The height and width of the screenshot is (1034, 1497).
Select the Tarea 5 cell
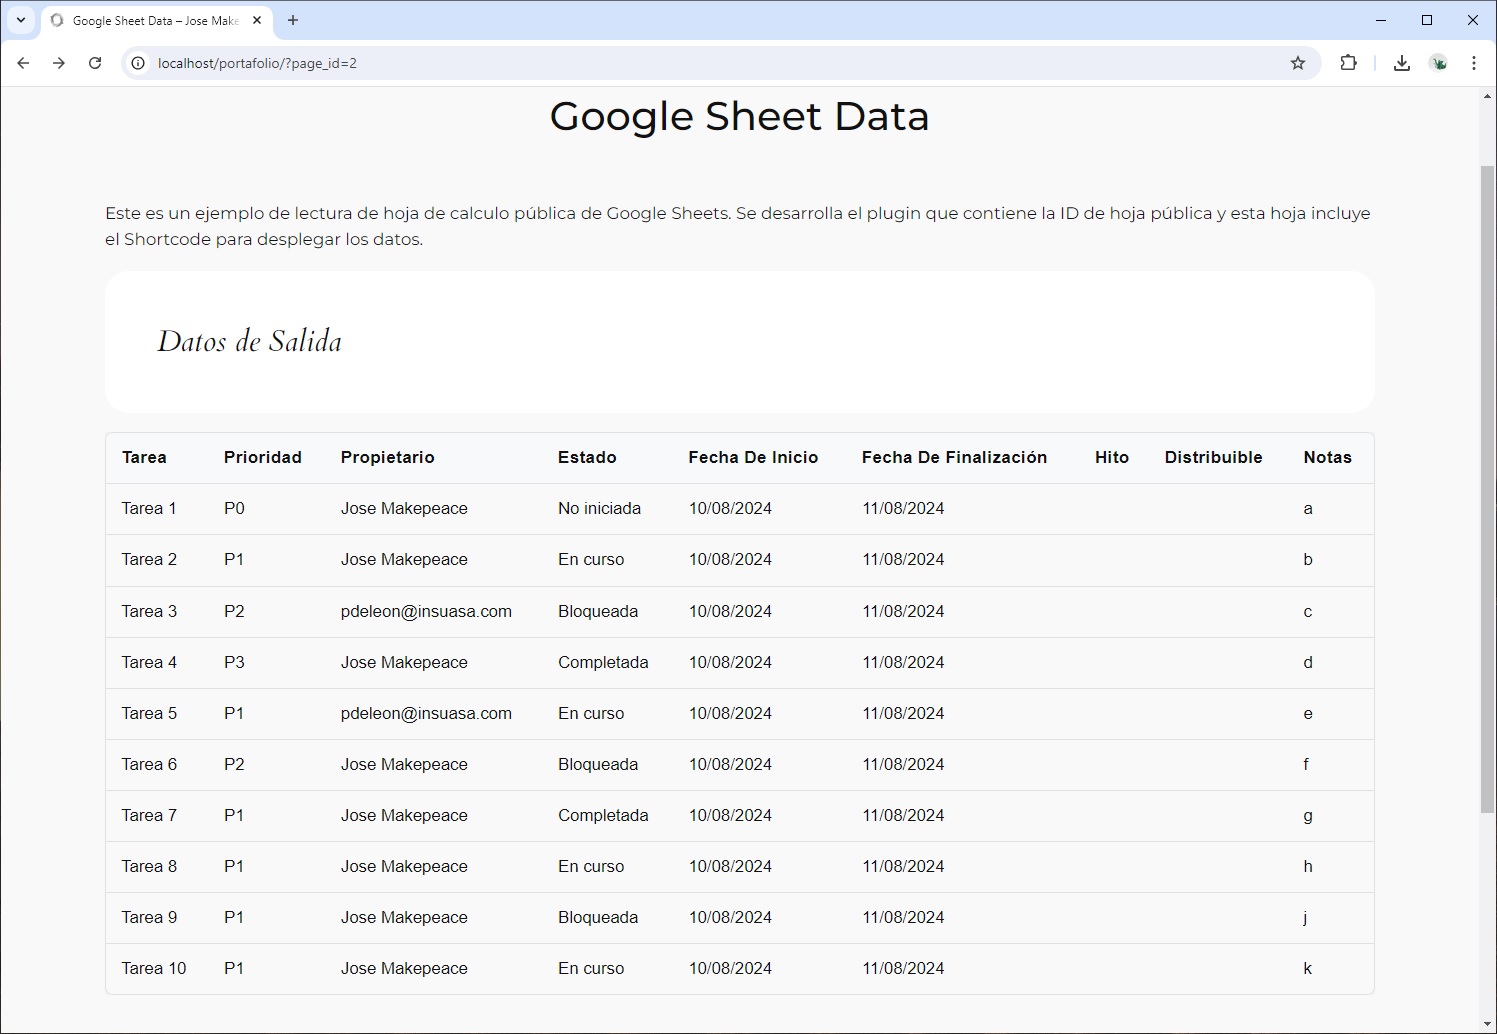point(149,713)
